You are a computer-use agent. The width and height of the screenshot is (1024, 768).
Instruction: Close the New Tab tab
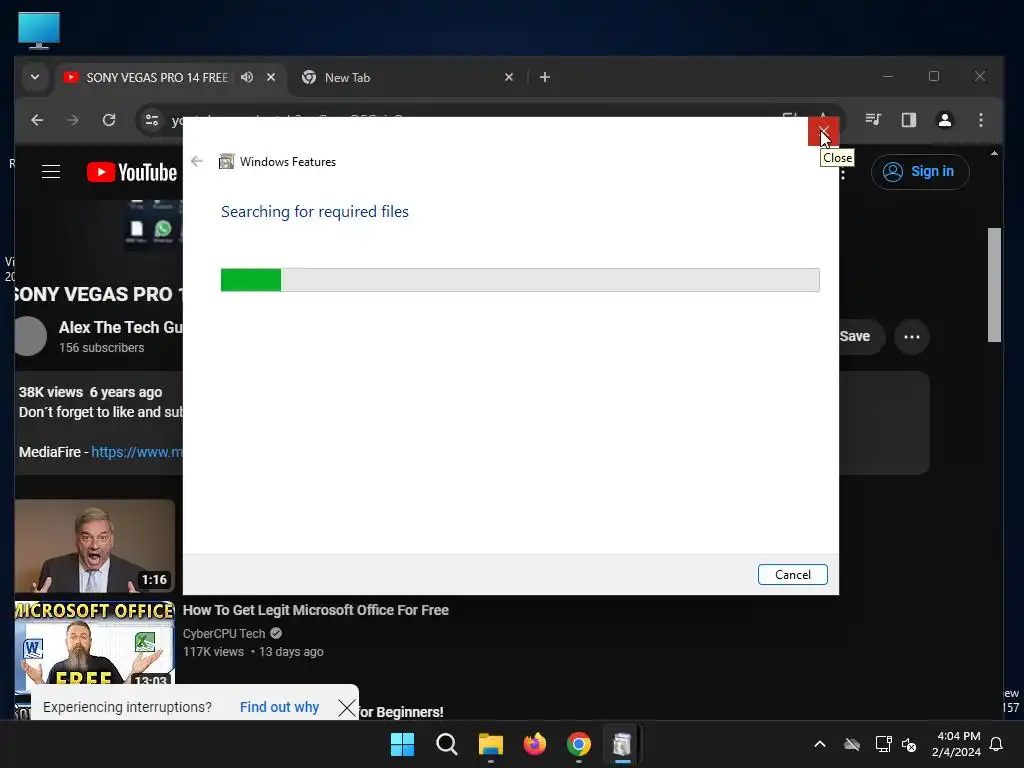(x=509, y=77)
